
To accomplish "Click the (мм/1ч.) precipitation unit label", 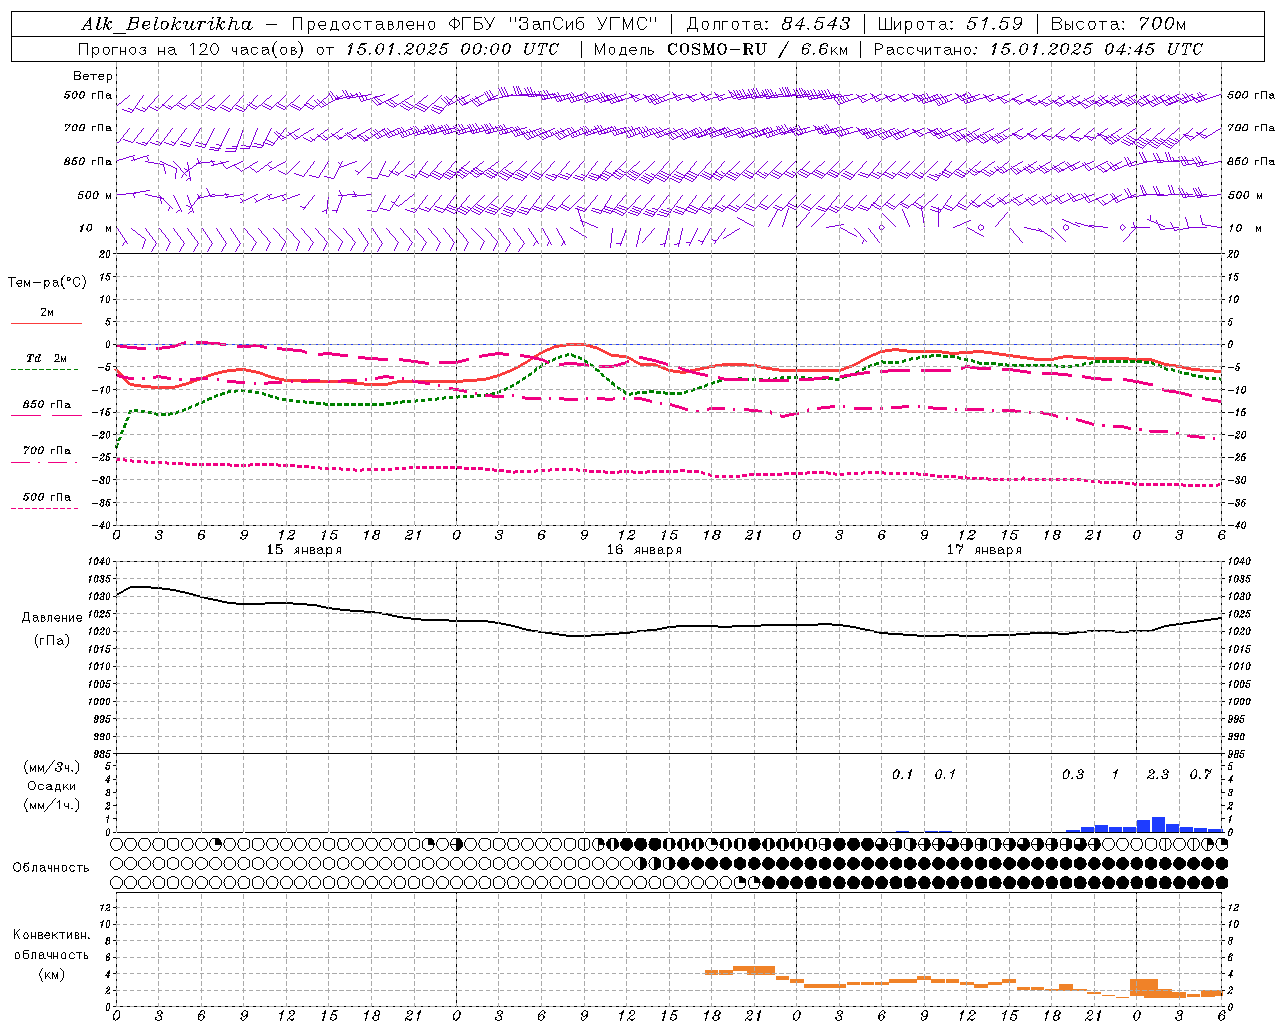I will [x=52, y=805].
